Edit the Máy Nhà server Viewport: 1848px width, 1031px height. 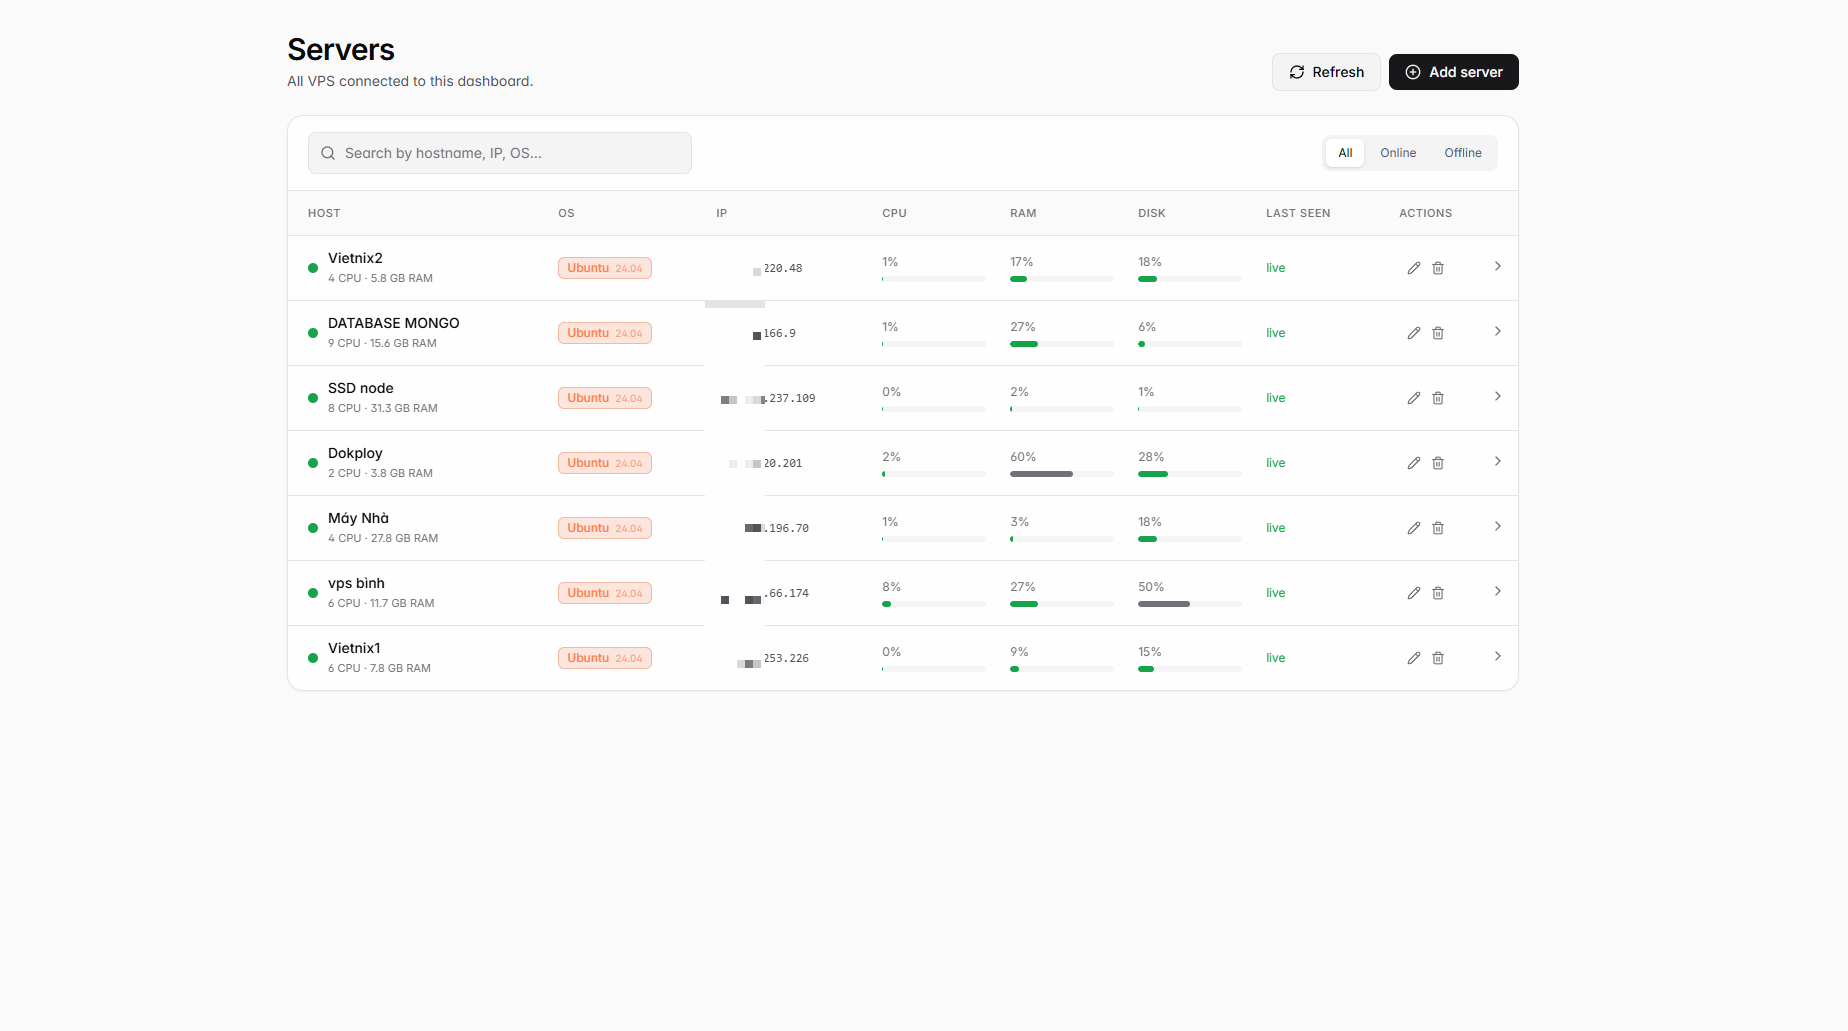(1414, 528)
